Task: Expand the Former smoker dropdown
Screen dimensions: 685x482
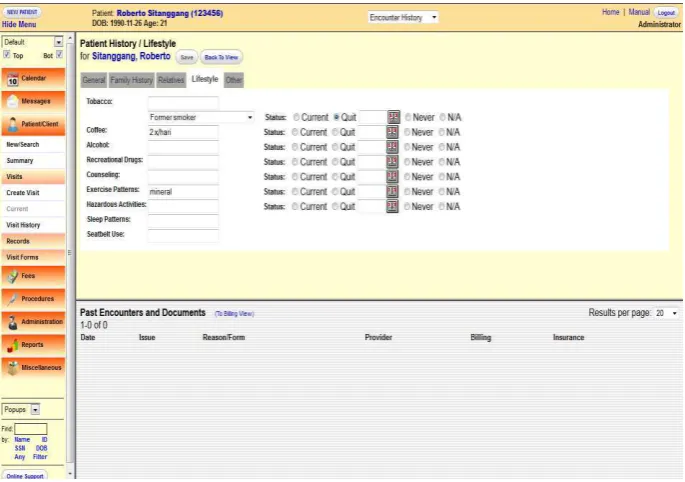Action: [201, 118]
